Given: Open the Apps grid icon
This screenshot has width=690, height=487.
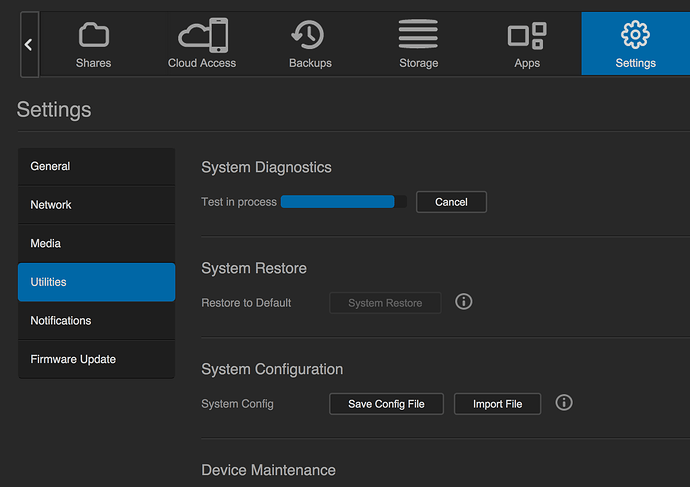Looking at the screenshot, I should pyautogui.click(x=527, y=36).
